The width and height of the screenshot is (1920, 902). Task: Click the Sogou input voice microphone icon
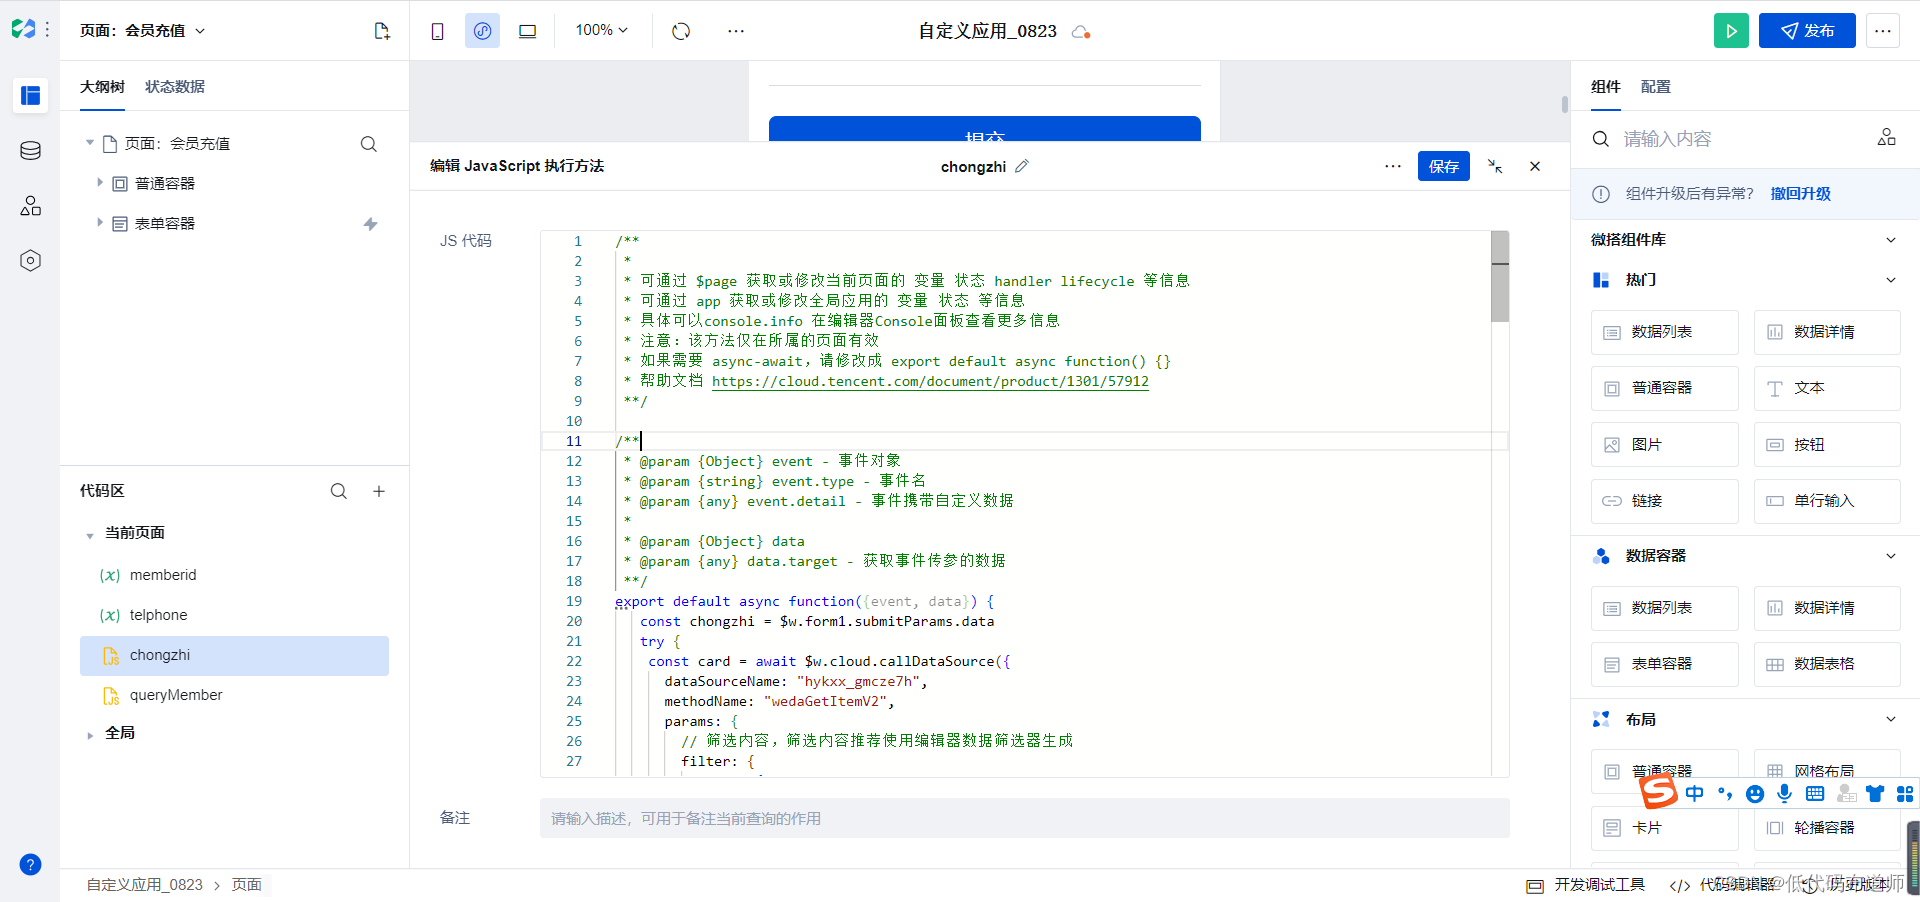pyautogui.click(x=1785, y=793)
